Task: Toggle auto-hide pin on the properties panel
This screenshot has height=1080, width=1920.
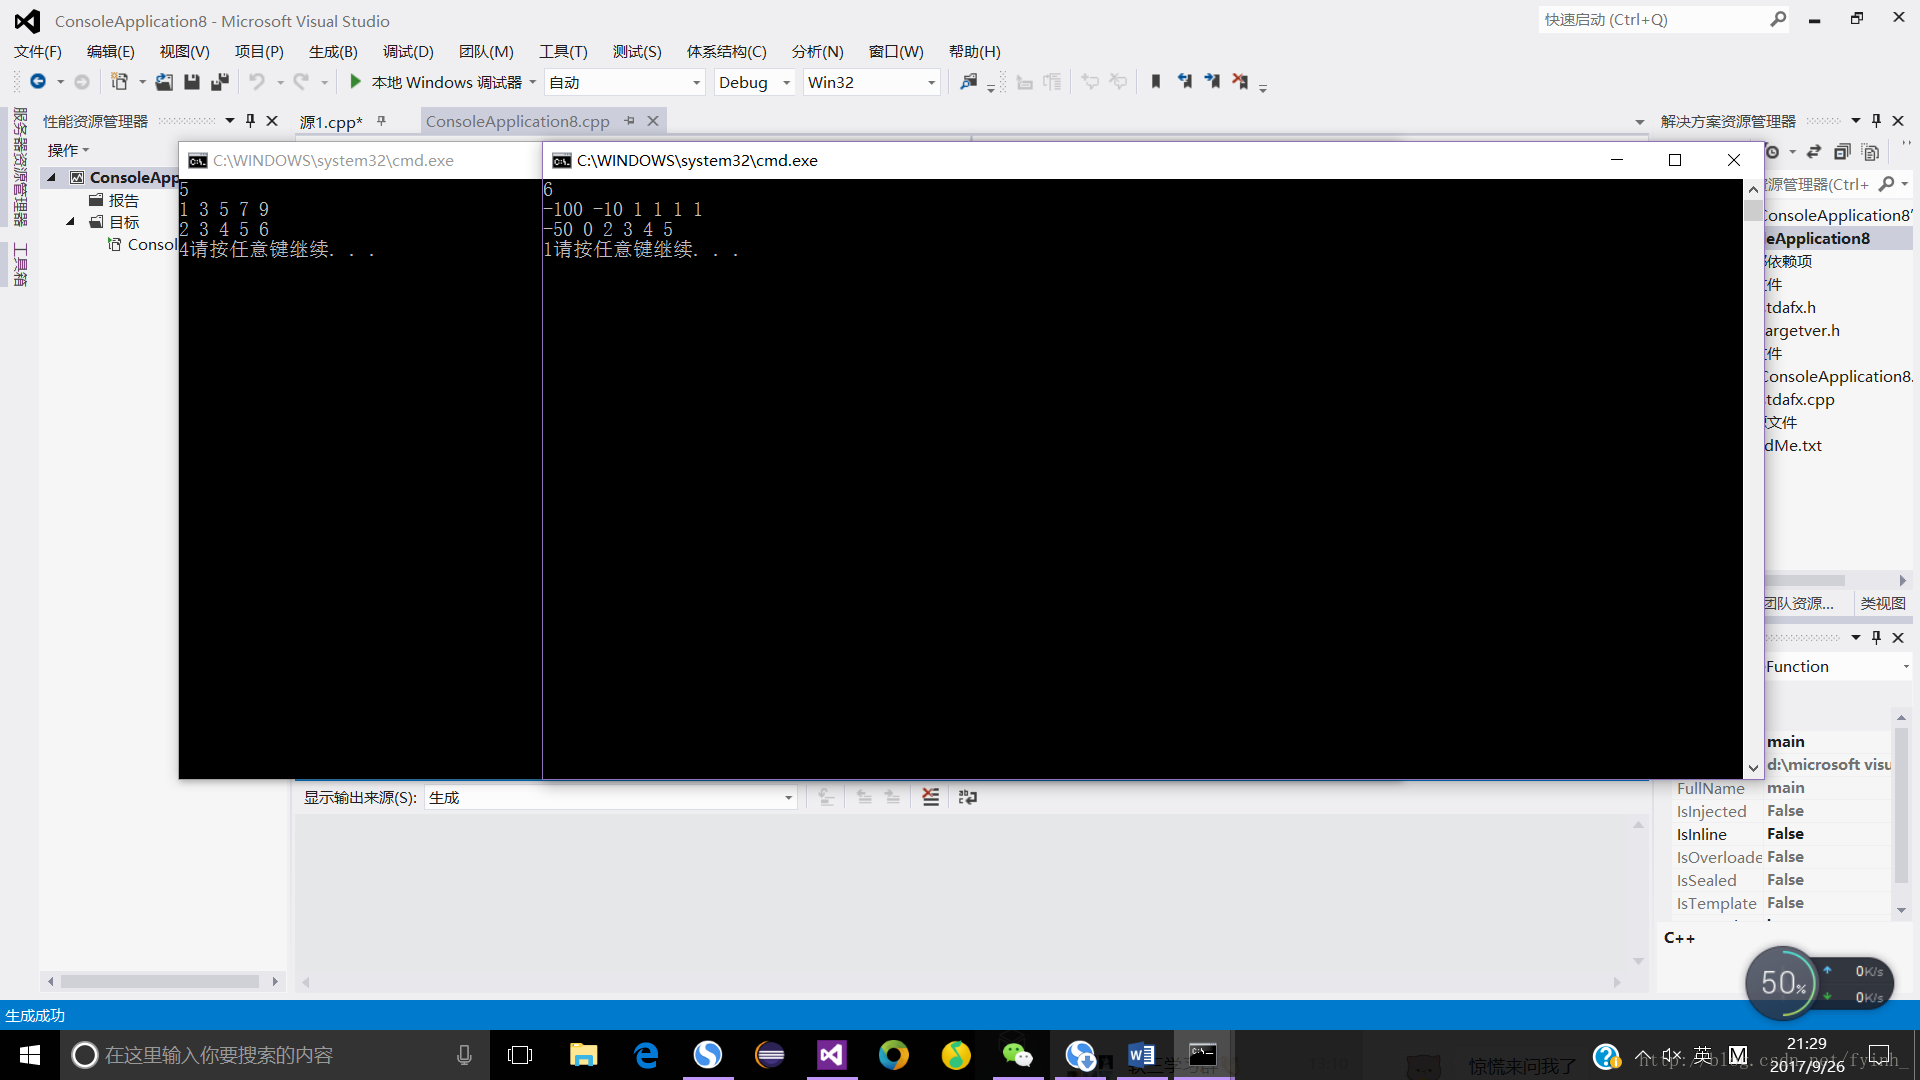Action: click(1876, 638)
